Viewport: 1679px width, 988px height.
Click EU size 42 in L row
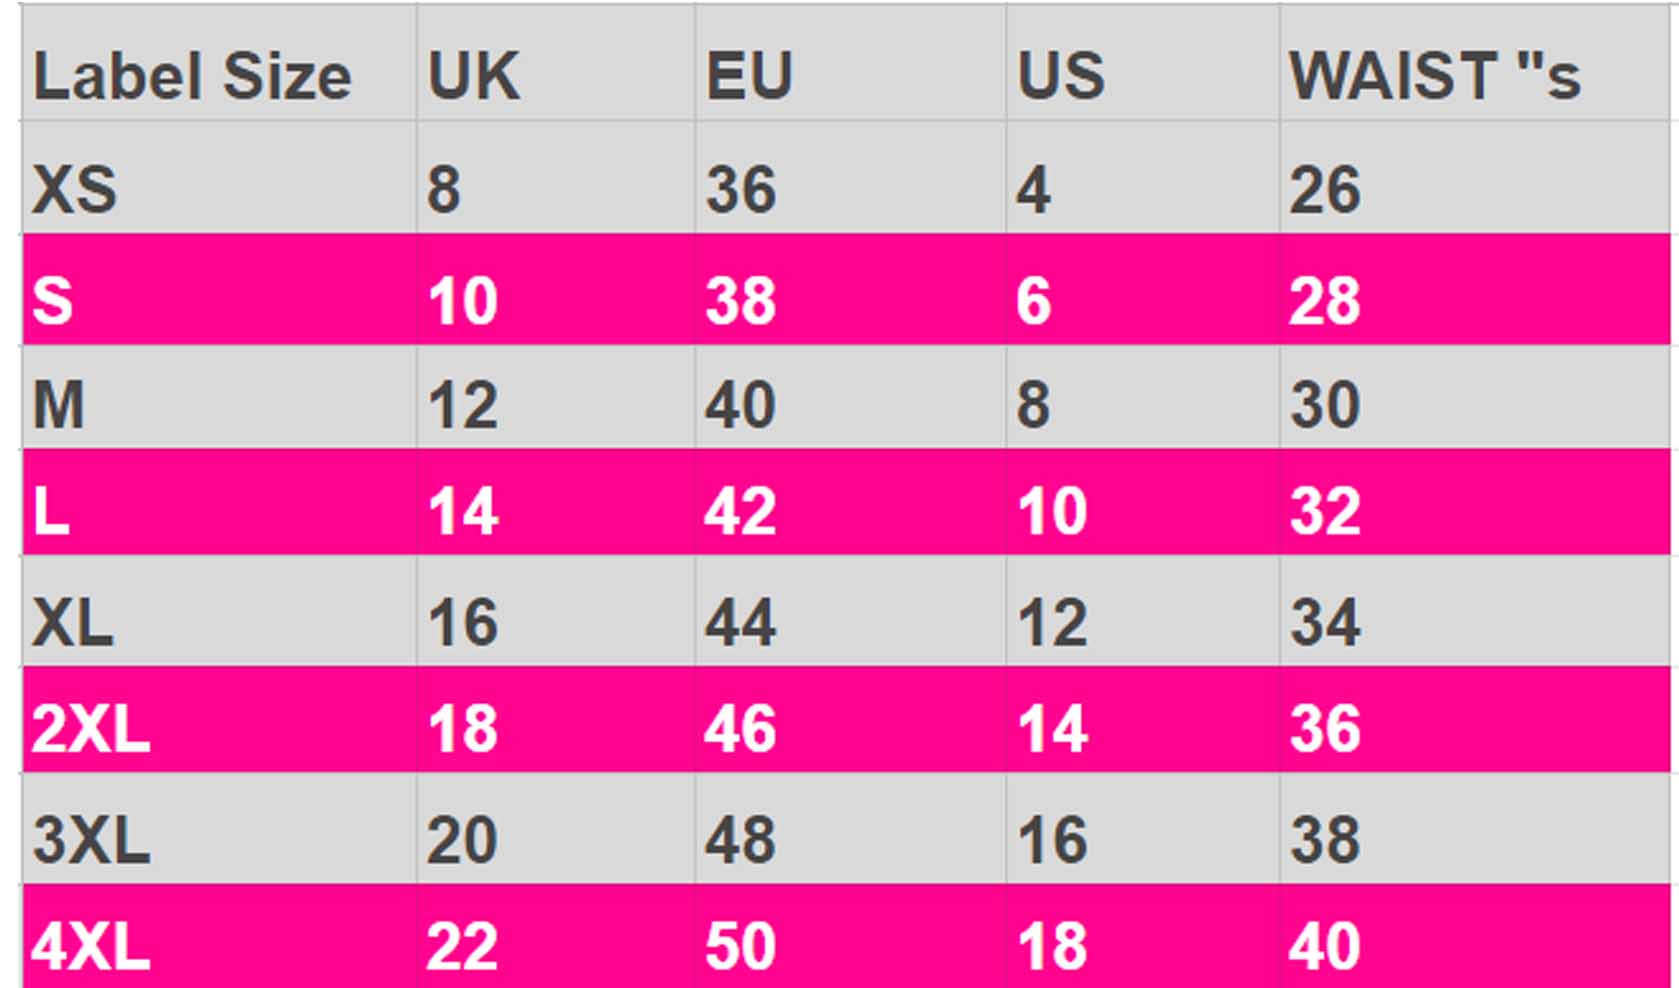(740, 511)
